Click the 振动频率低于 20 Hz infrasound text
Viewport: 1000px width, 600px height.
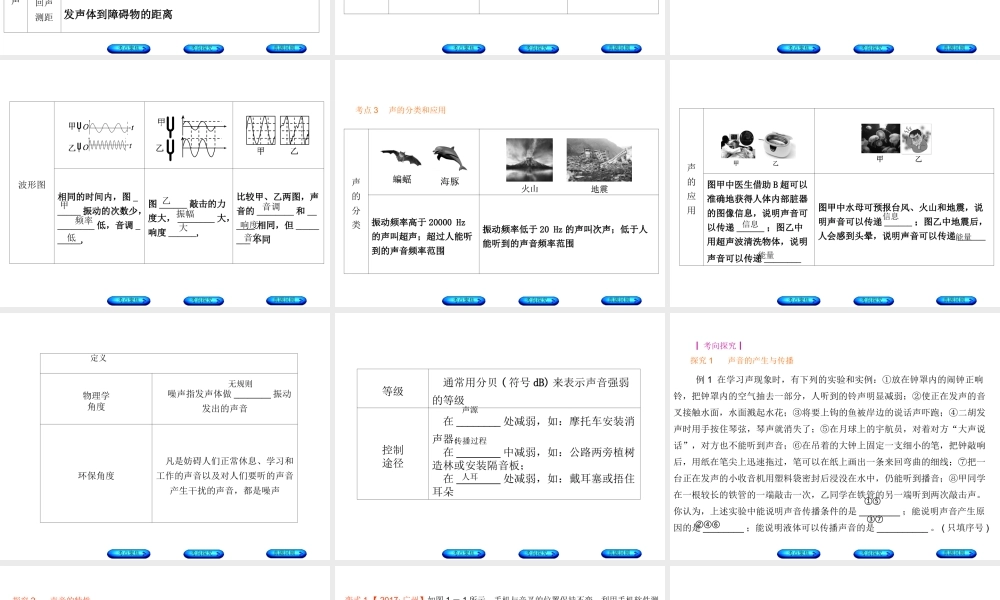pyautogui.click(x=565, y=236)
